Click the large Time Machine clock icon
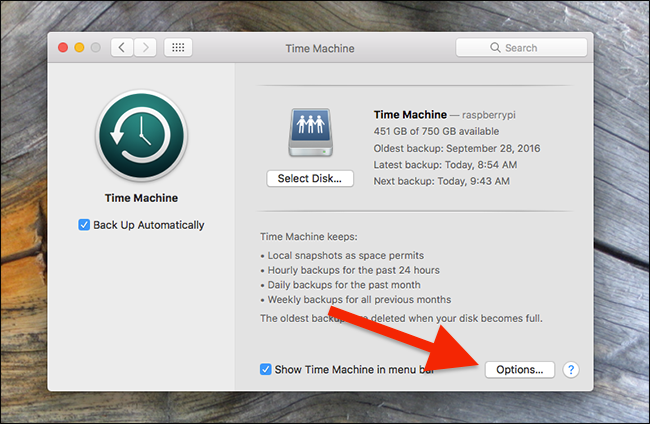The image size is (650, 424). click(141, 136)
